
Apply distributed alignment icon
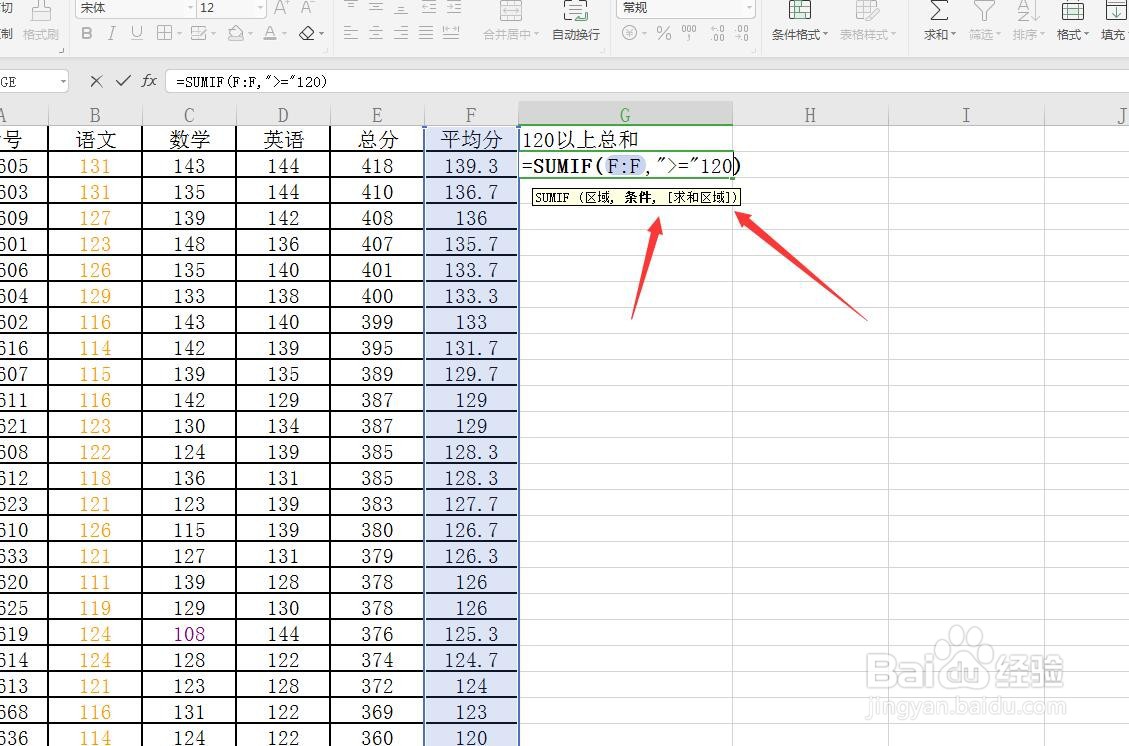point(451,33)
